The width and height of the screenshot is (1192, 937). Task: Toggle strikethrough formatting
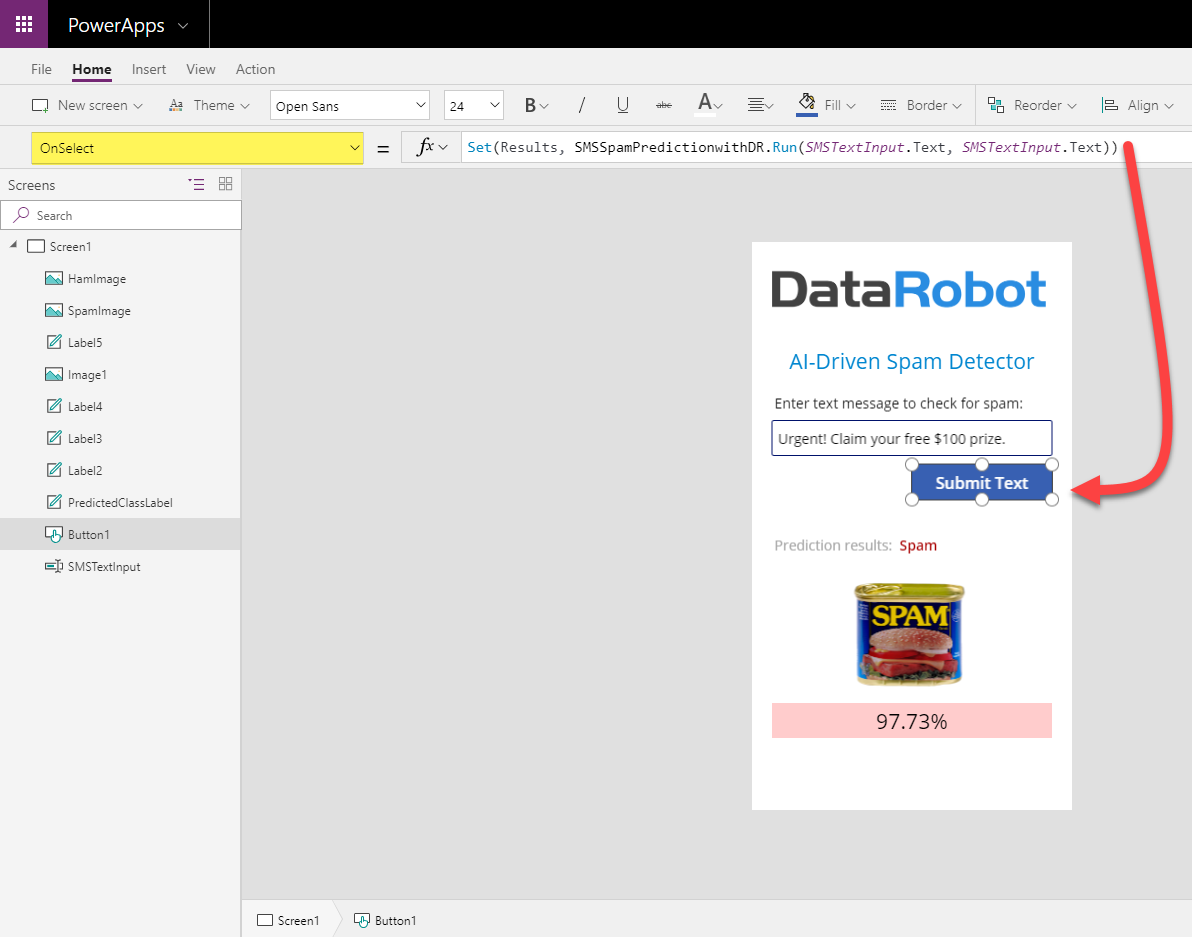tap(664, 106)
